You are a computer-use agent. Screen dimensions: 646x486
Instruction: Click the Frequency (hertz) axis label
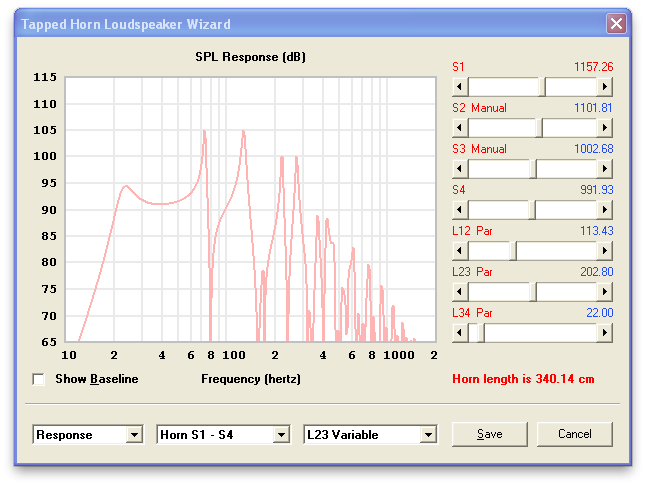(x=251, y=379)
